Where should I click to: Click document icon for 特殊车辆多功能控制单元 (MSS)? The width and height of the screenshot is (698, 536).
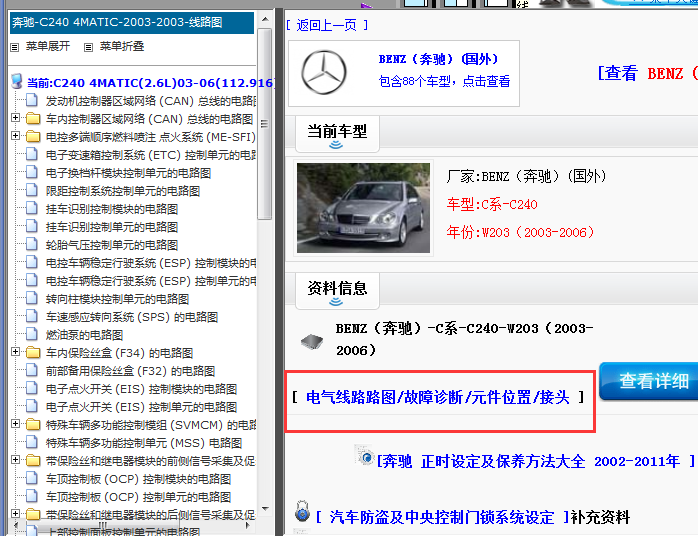pos(32,442)
